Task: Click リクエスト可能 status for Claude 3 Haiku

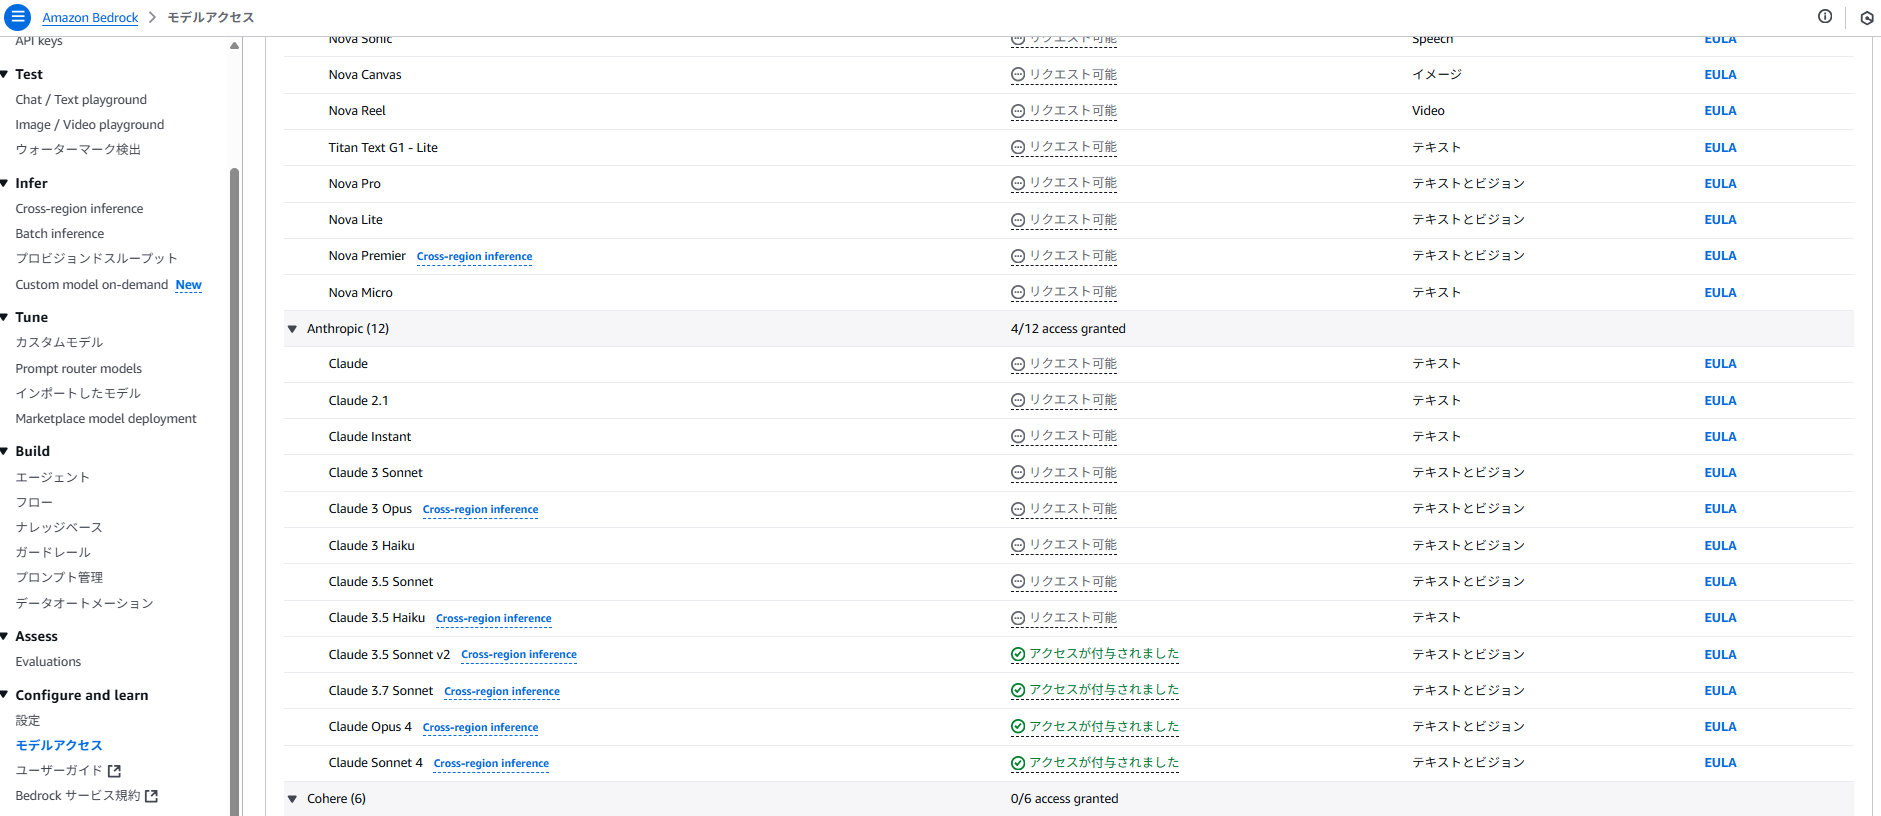Action: (x=1073, y=545)
